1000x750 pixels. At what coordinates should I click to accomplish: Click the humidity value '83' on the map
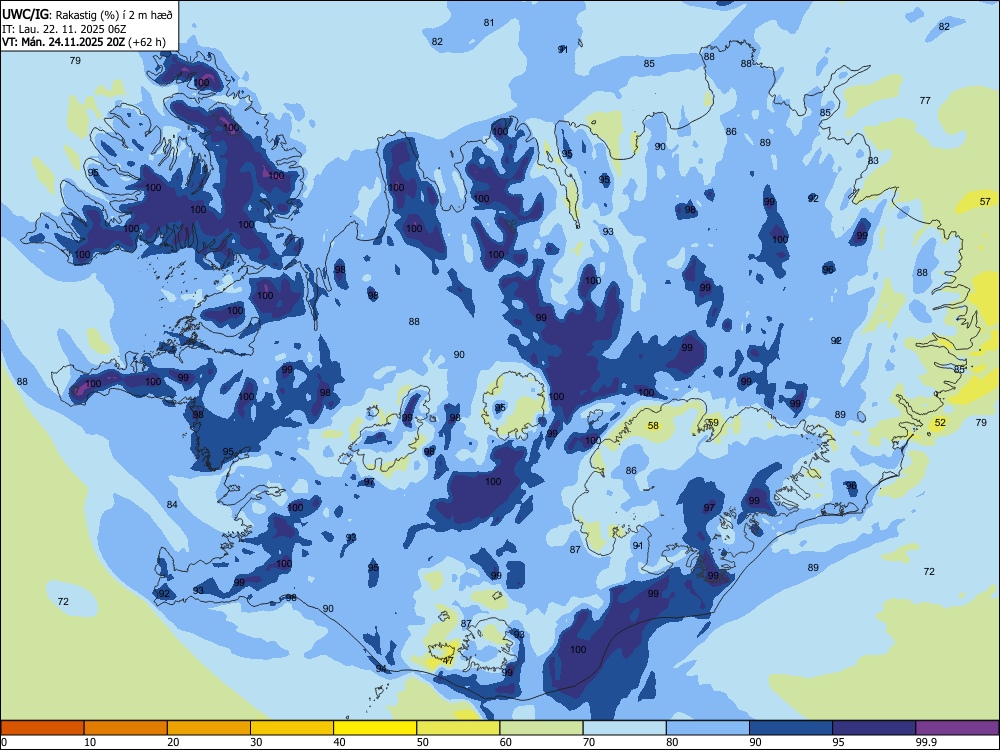coord(873,160)
